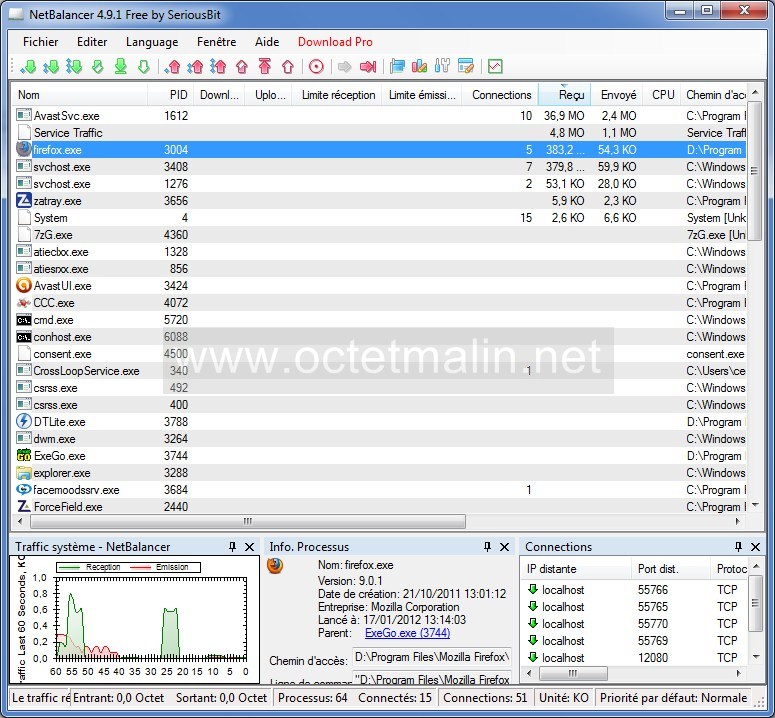775x718 pixels.
Task: Sort by Envoyé column header
Action: 617,95
